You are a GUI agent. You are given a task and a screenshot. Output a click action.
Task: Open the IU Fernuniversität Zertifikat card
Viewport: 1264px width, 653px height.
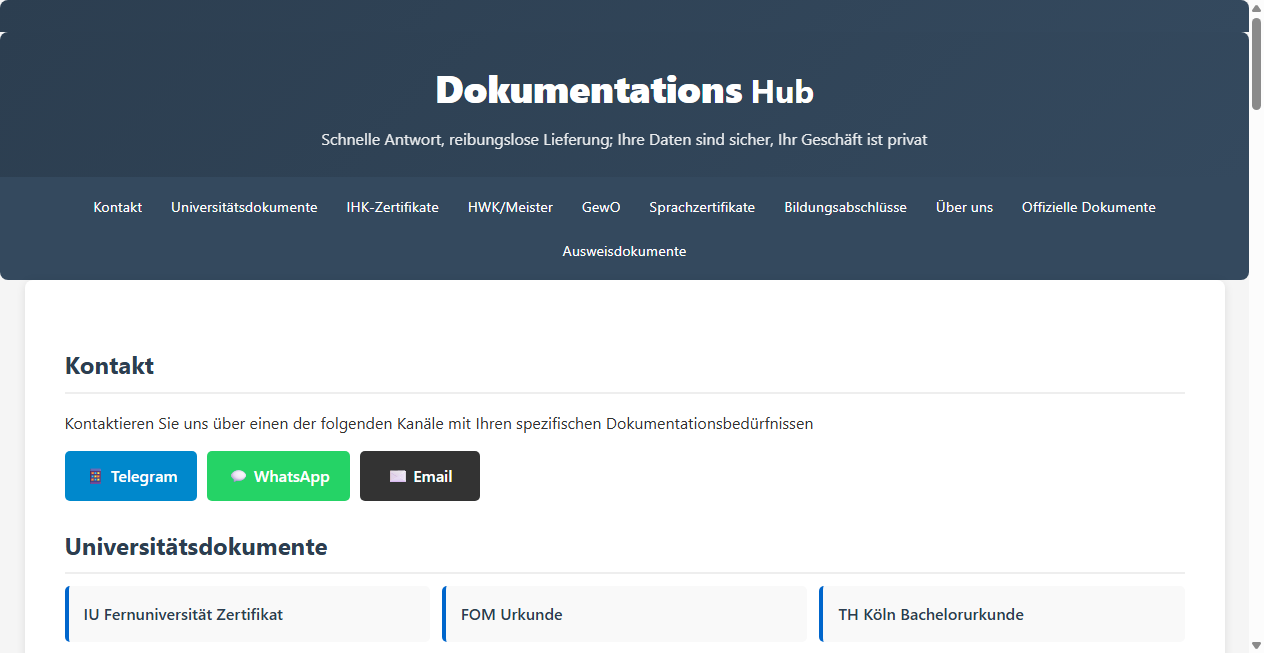tap(247, 614)
